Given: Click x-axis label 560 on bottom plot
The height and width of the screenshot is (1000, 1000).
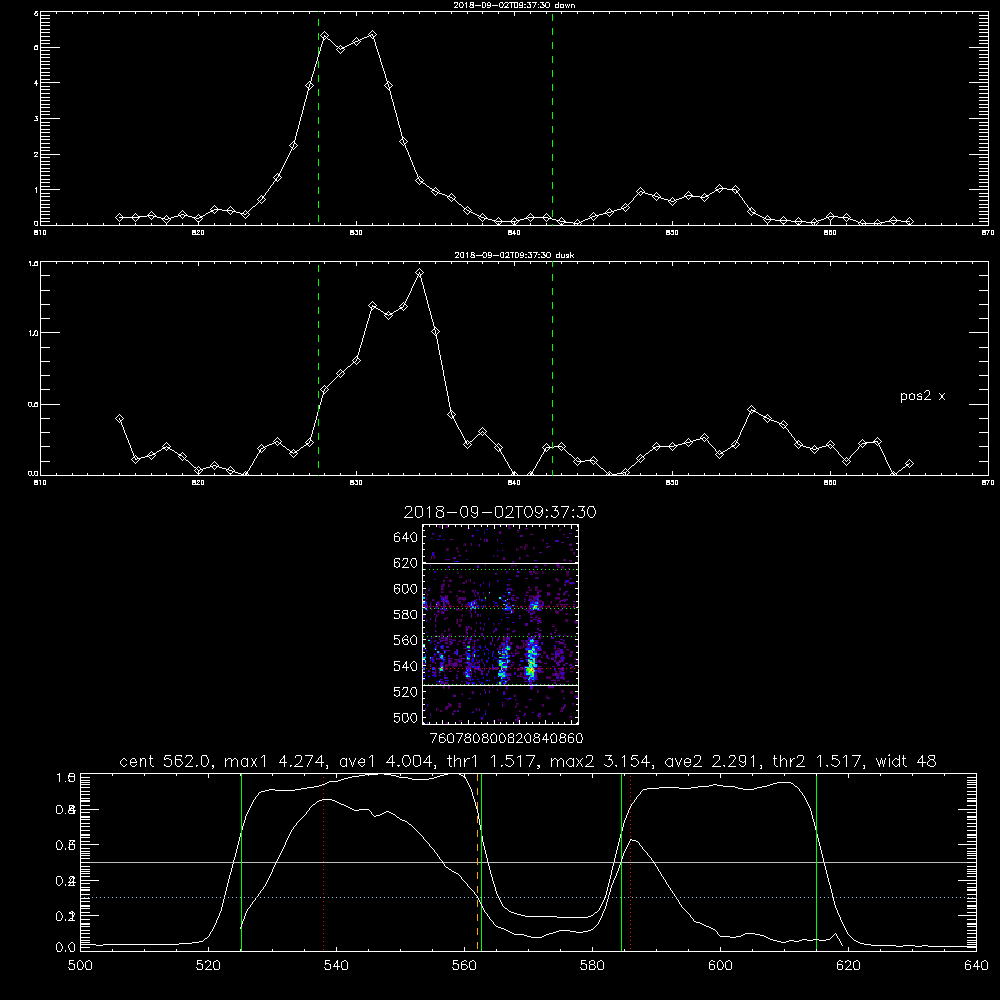Looking at the screenshot, I should (x=464, y=966).
